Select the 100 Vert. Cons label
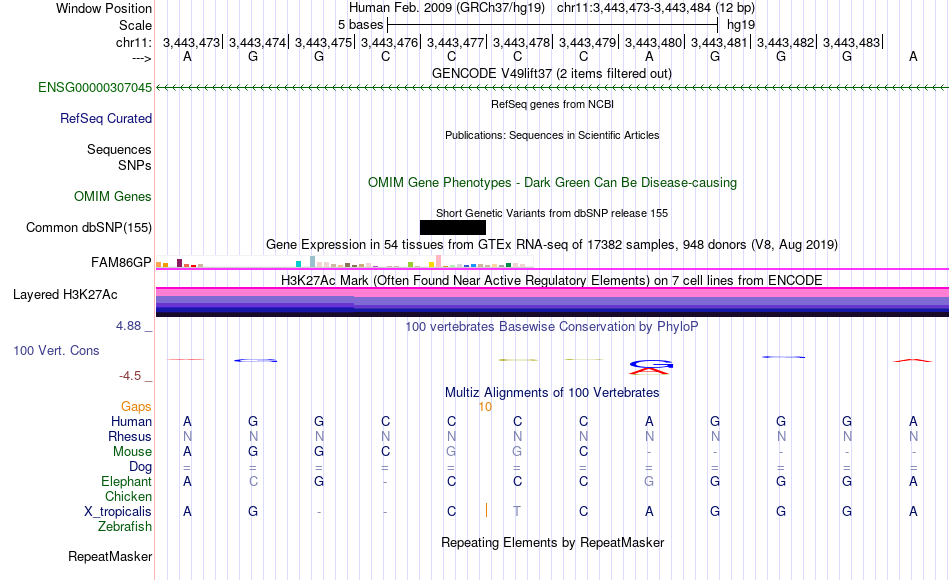Screen dimensions: 950x580 pos(56,350)
